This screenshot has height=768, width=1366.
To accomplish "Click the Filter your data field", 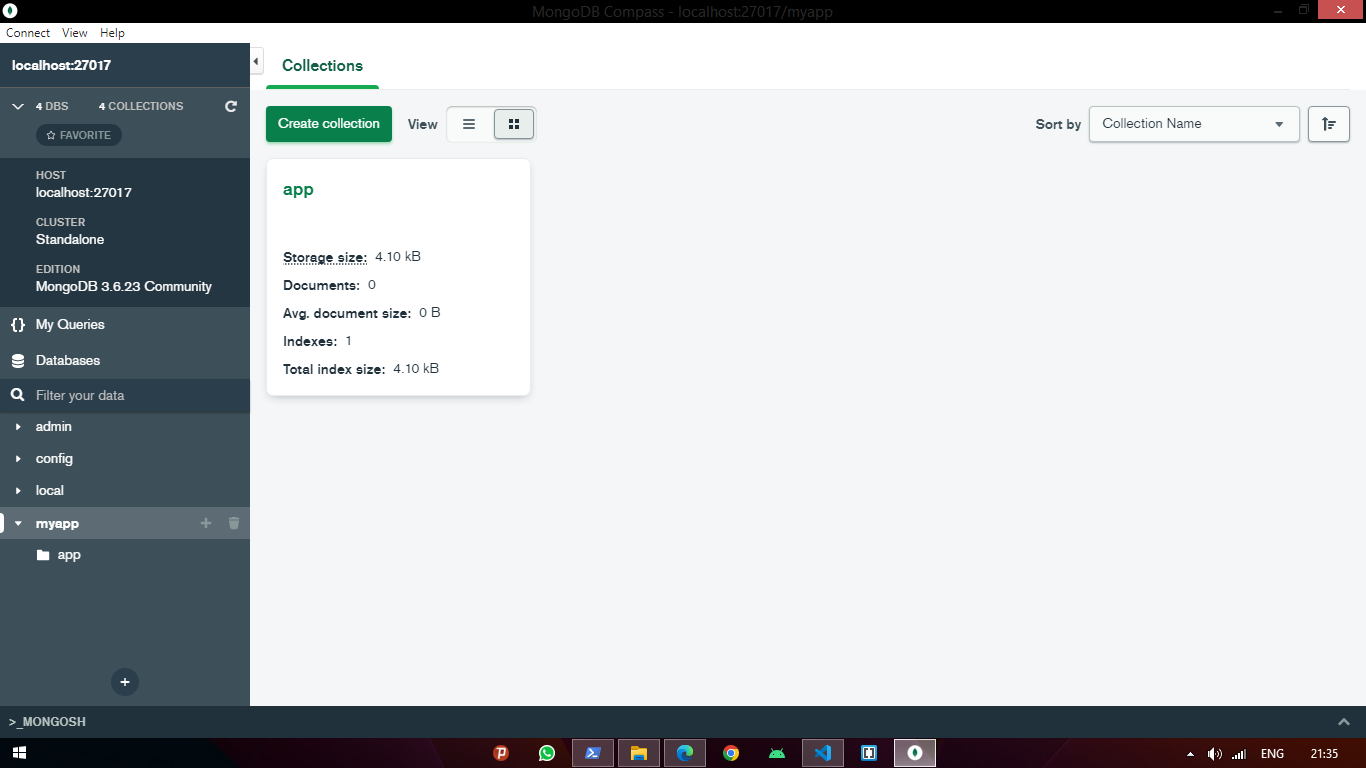I will (x=125, y=396).
